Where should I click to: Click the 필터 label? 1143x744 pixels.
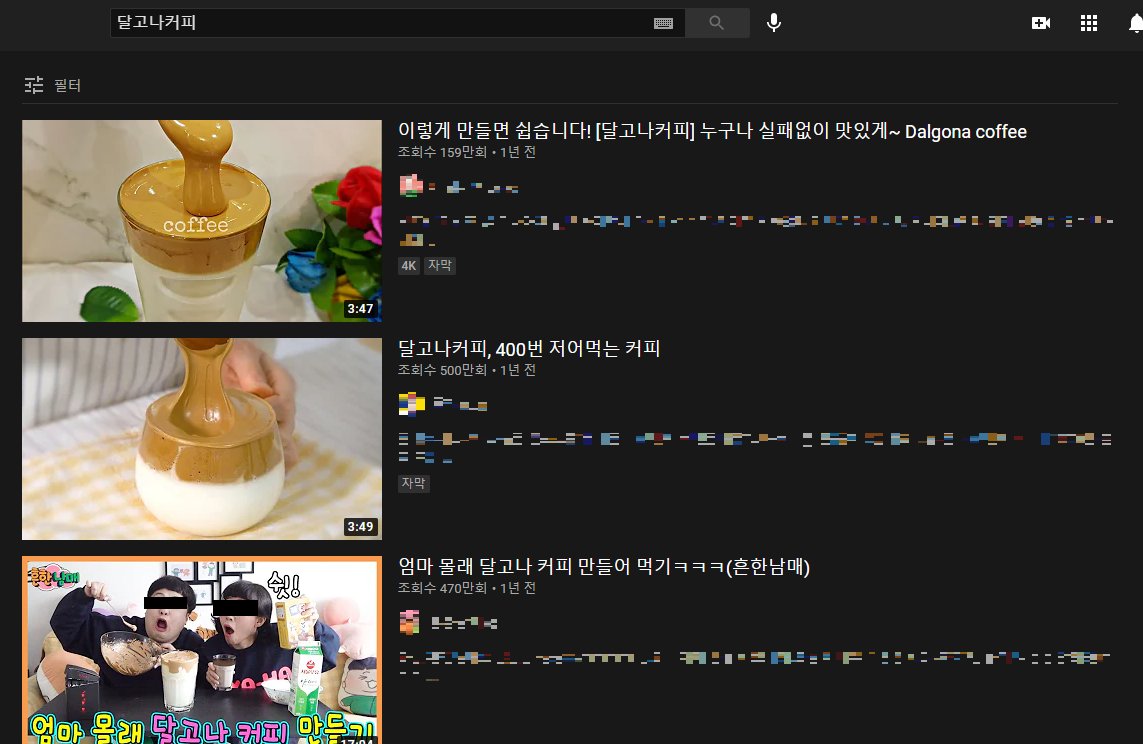(x=67, y=85)
